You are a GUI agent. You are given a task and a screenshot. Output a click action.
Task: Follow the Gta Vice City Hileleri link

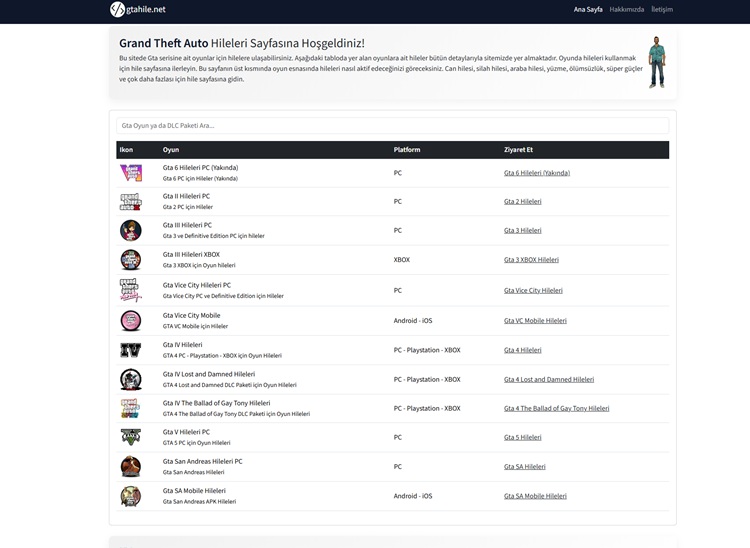[533, 291]
